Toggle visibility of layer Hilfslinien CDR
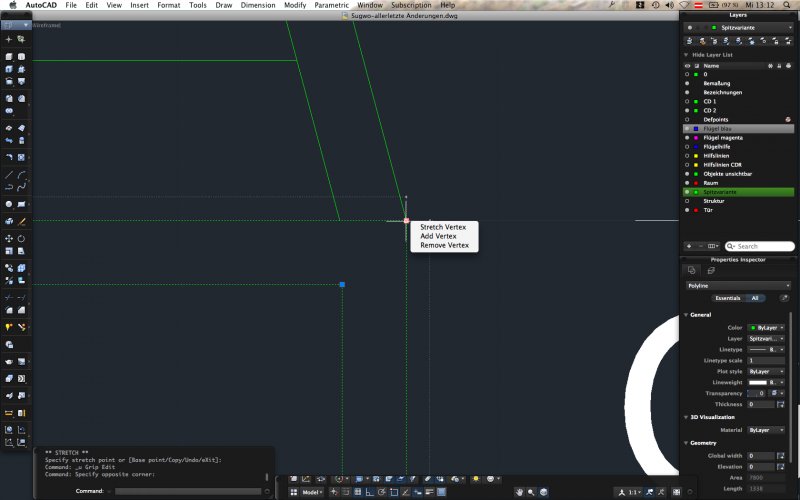Image resolution: width=800 pixels, height=500 pixels. pyautogui.click(x=687, y=165)
